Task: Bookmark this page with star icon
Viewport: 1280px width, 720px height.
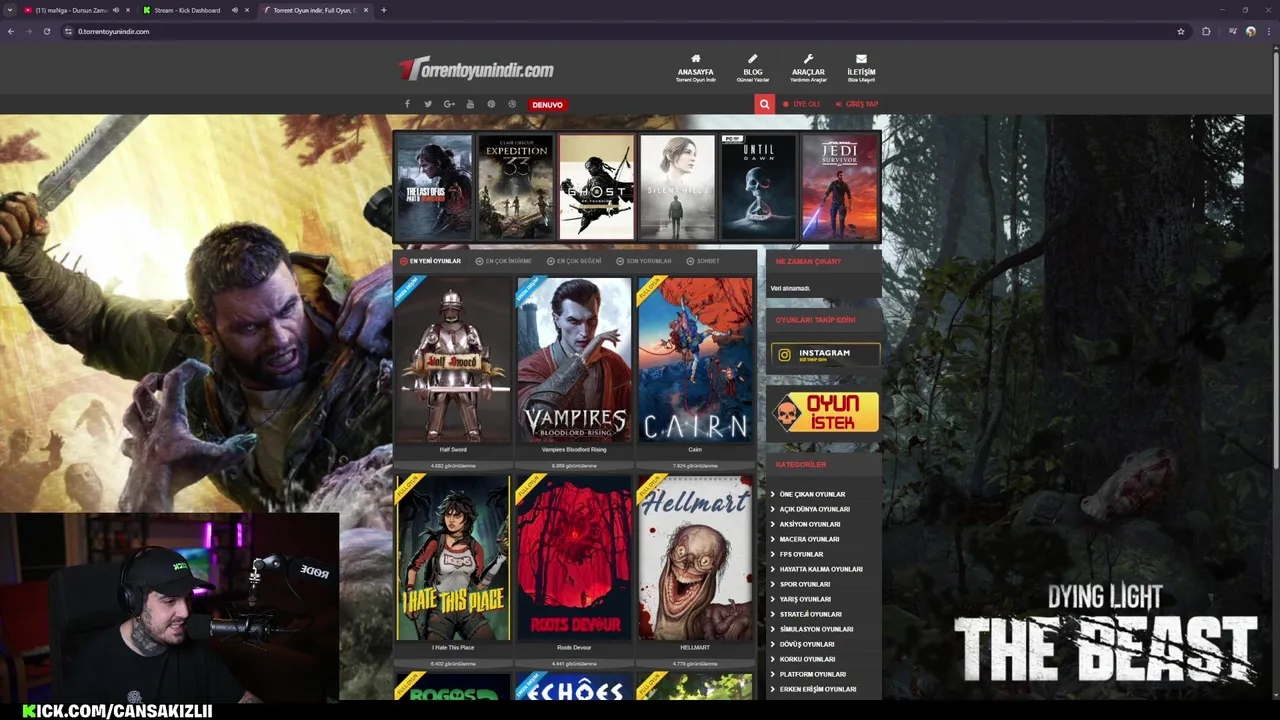Action: click(1181, 31)
